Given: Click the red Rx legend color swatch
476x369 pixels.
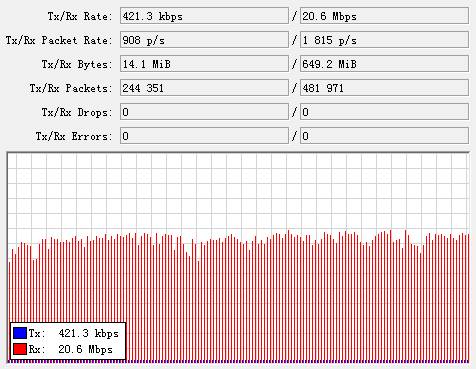Looking at the screenshot, I should 20,349.
